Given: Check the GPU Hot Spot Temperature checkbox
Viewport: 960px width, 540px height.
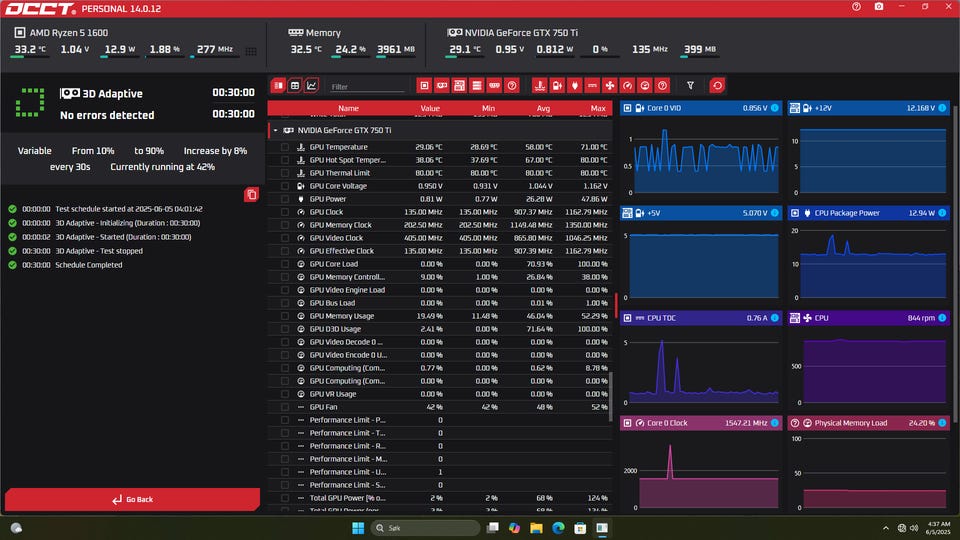Looking at the screenshot, I should 285,160.
